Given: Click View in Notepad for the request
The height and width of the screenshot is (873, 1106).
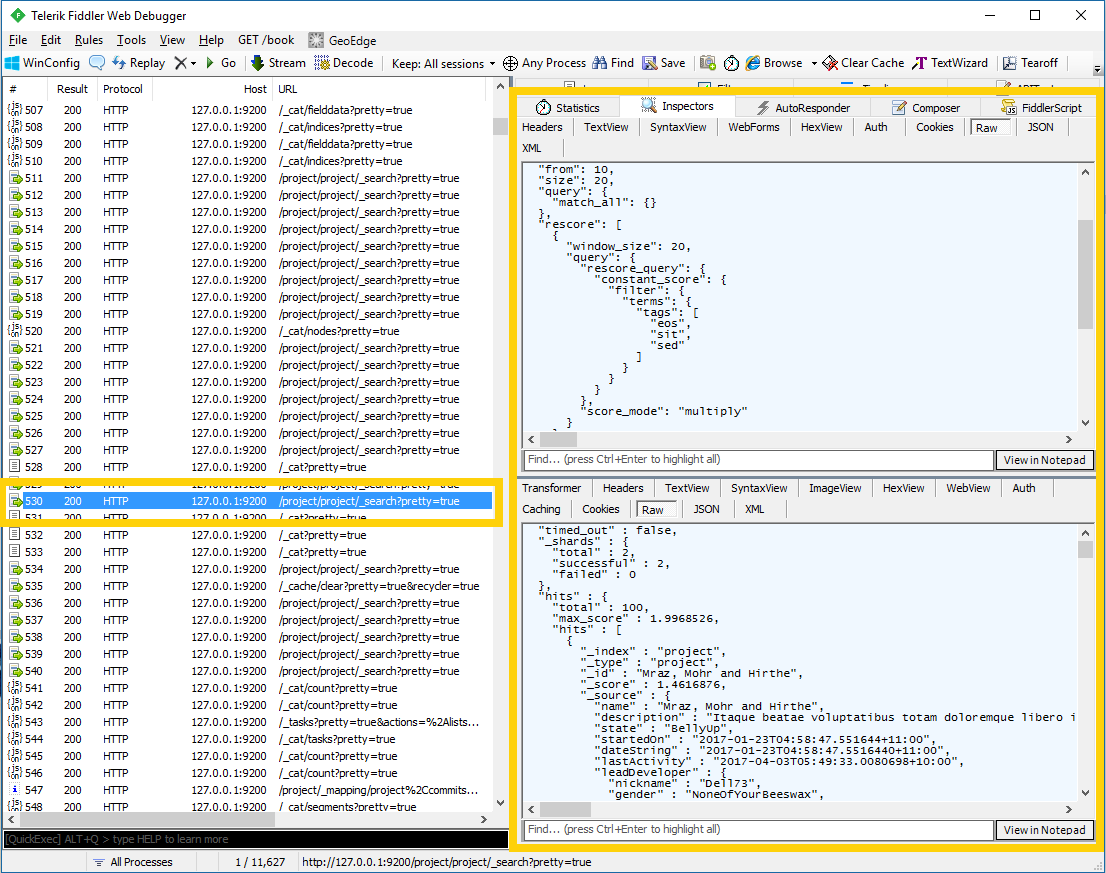Looking at the screenshot, I should 1044,460.
